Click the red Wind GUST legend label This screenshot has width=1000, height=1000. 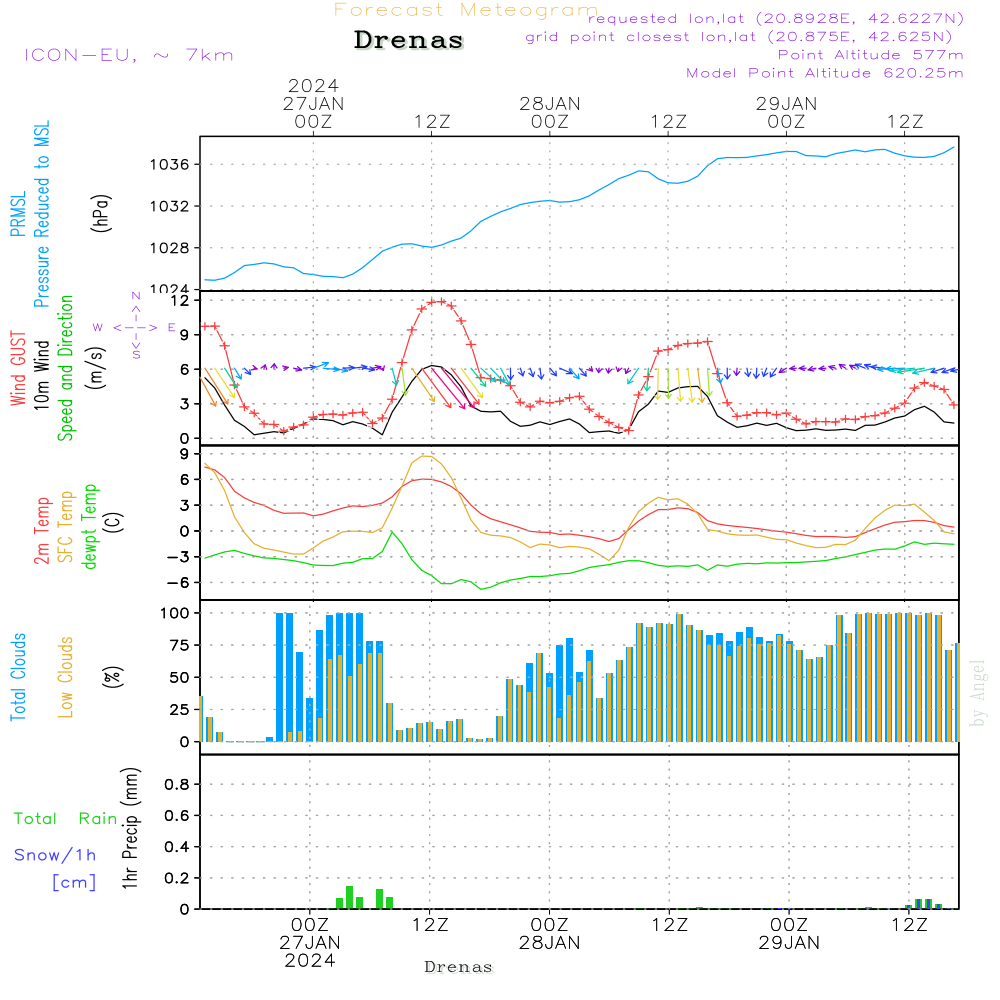(18, 368)
